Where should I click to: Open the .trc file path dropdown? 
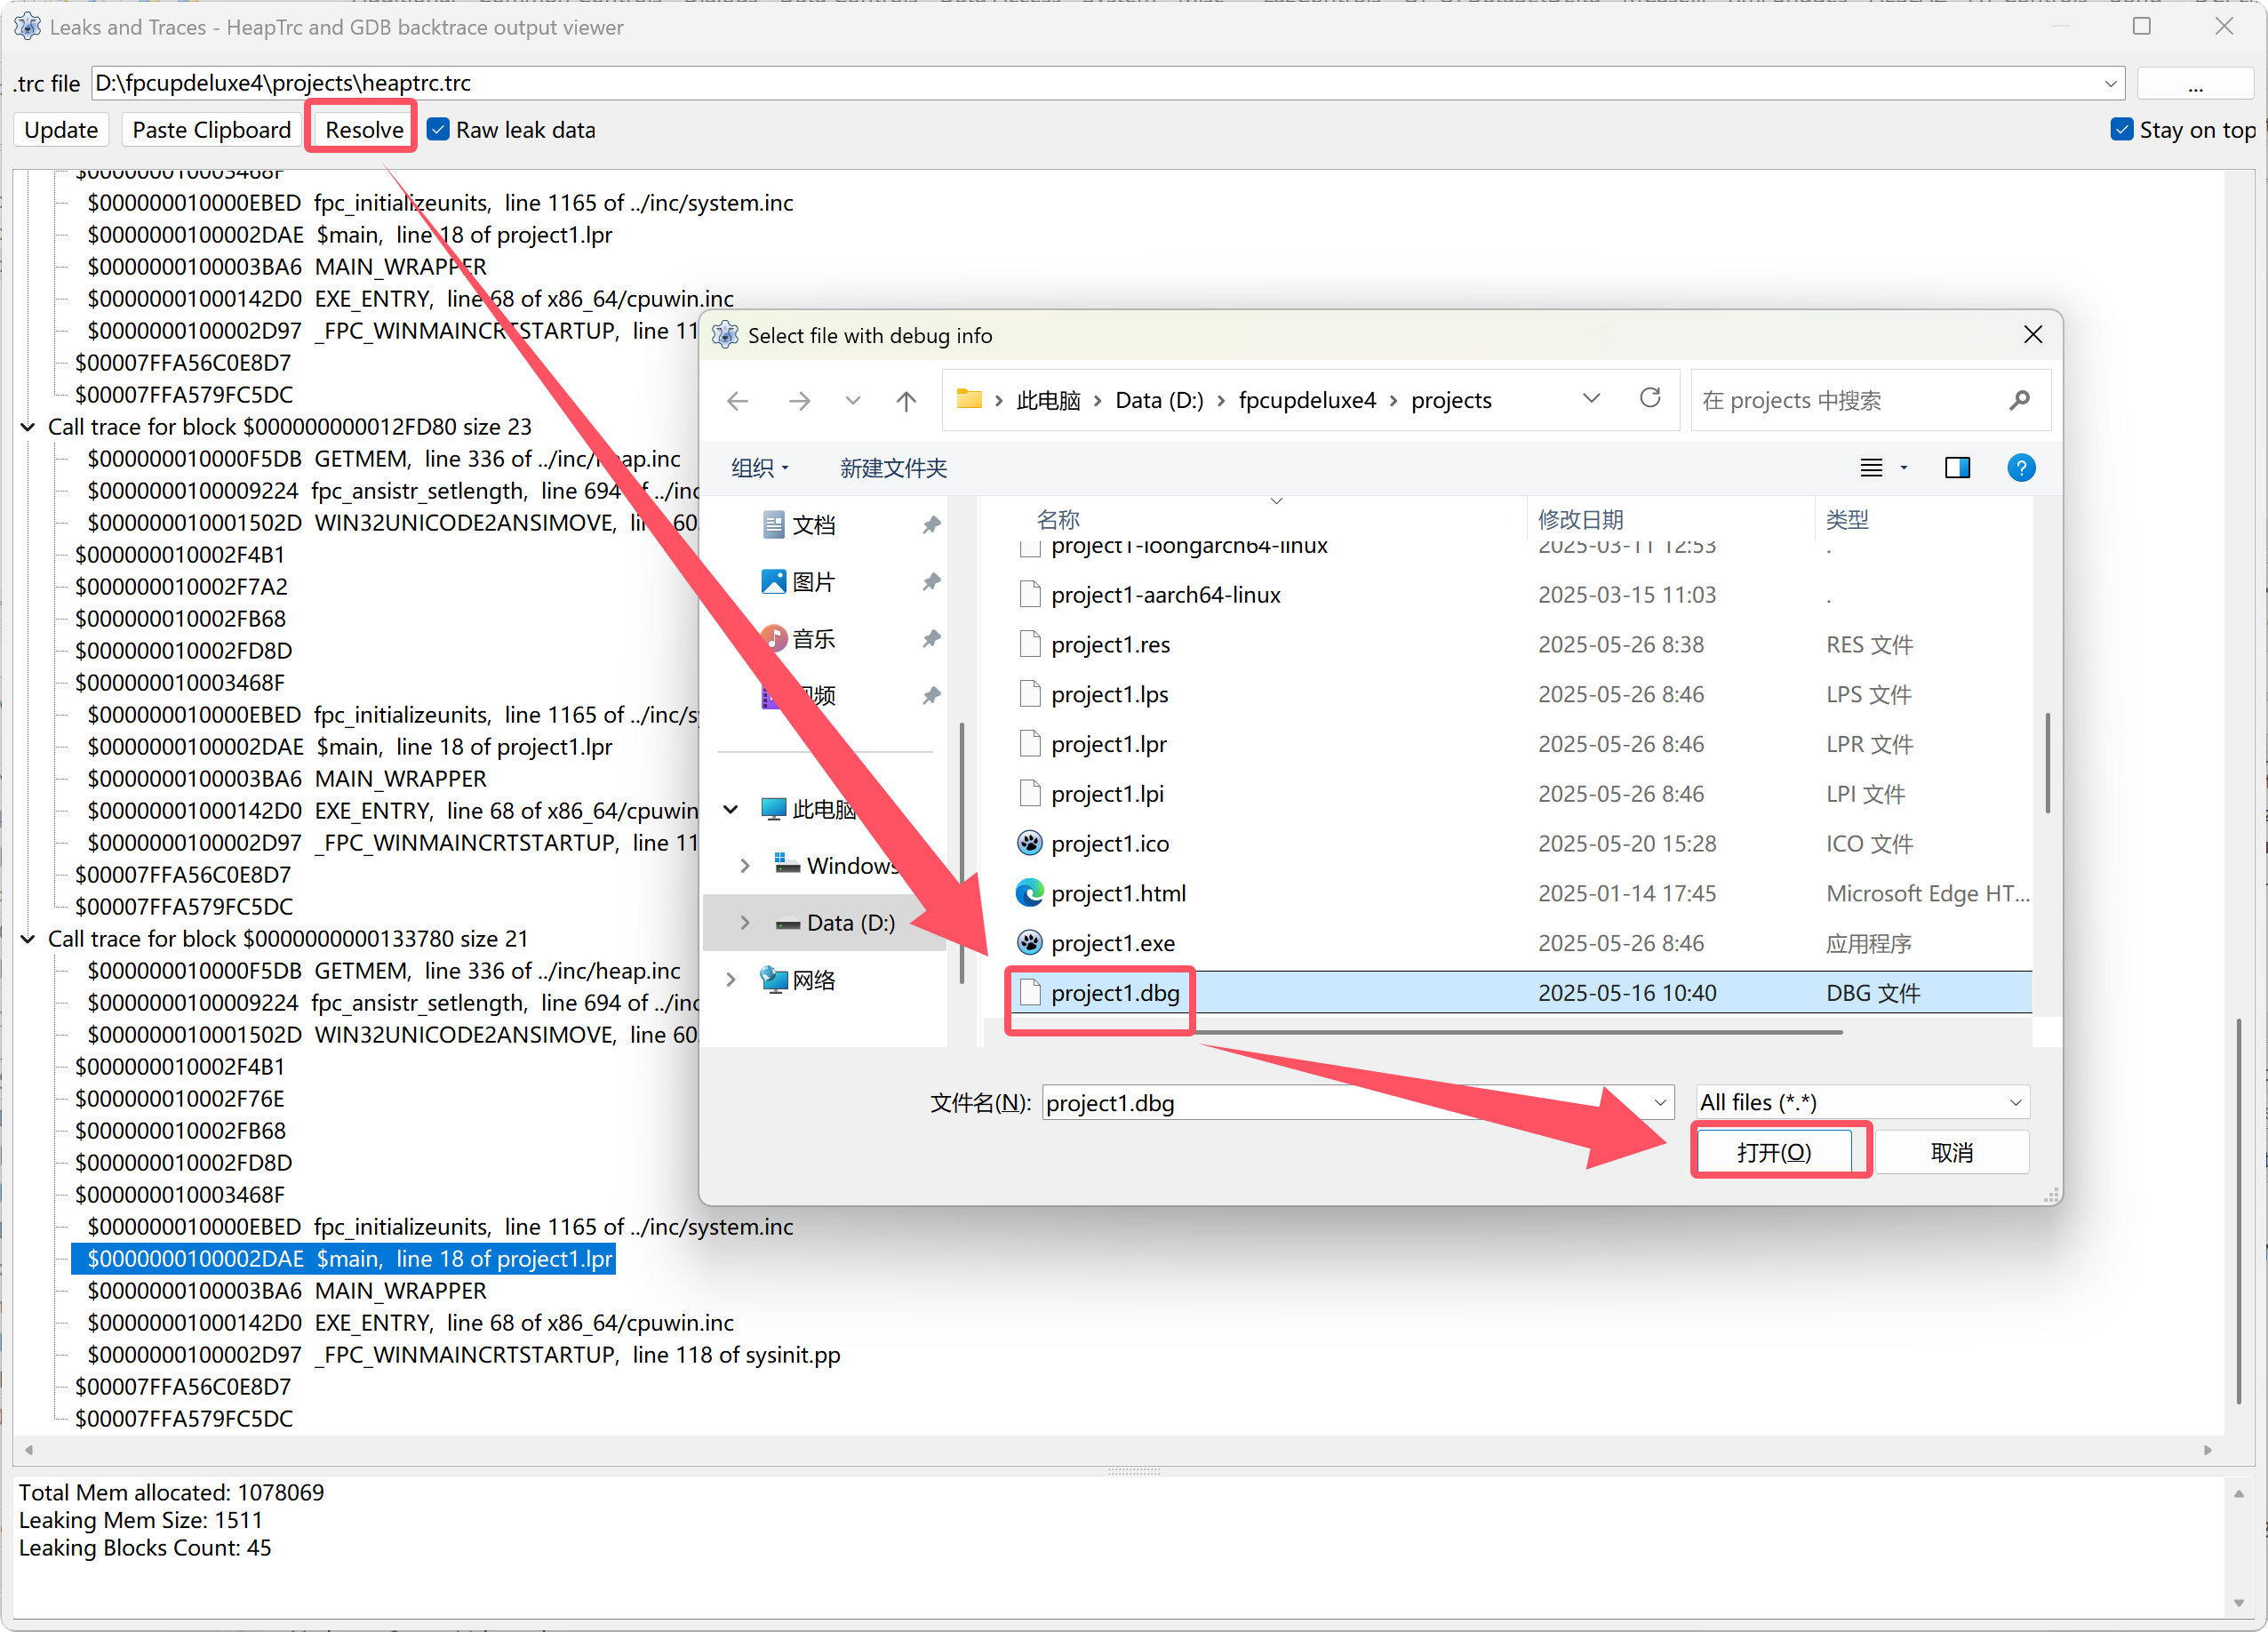pyautogui.click(x=2110, y=83)
